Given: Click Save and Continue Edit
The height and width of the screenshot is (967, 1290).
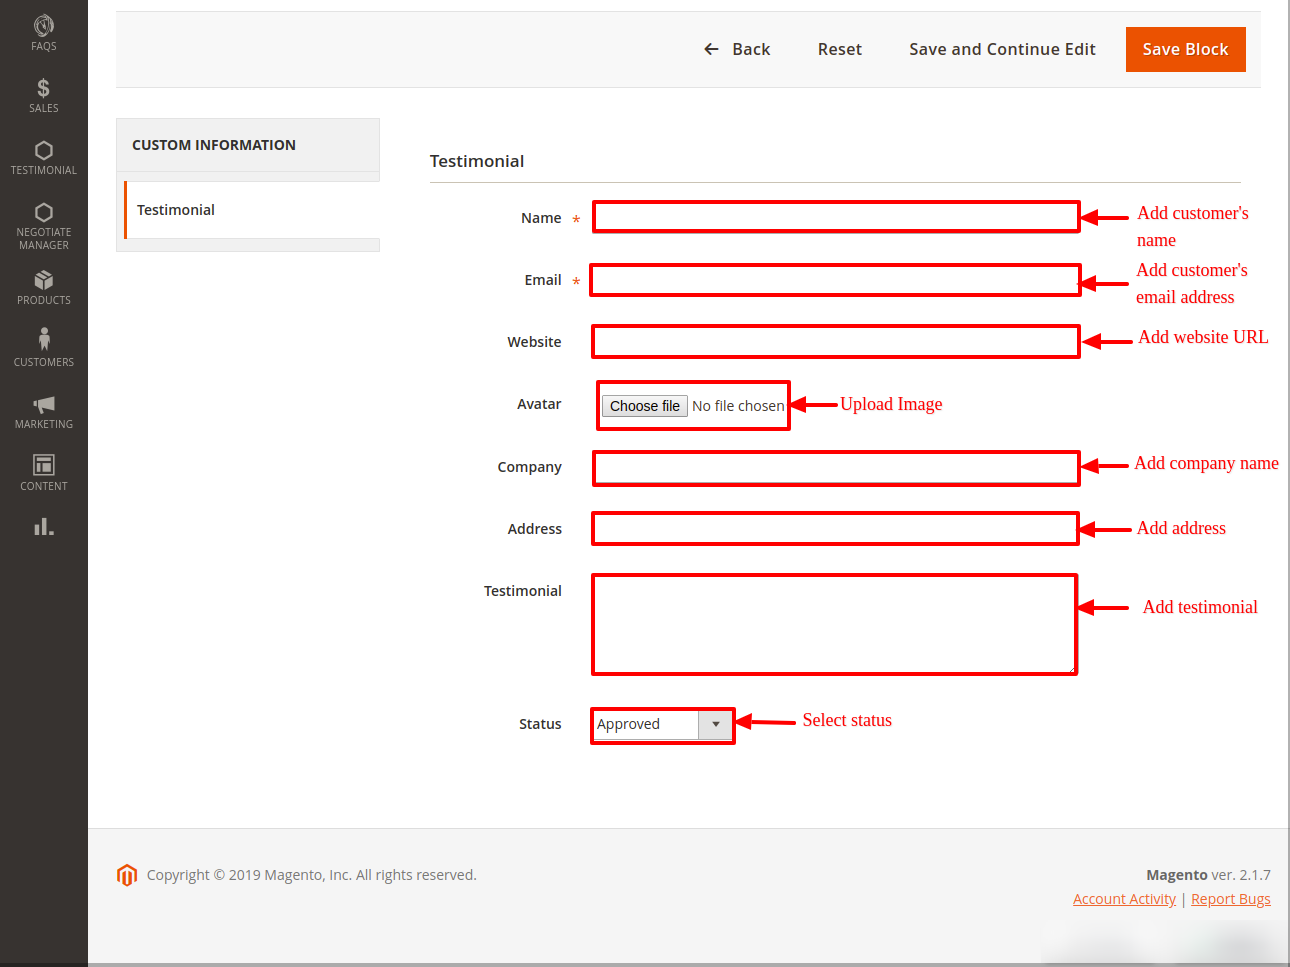Looking at the screenshot, I should (1002, 49).
